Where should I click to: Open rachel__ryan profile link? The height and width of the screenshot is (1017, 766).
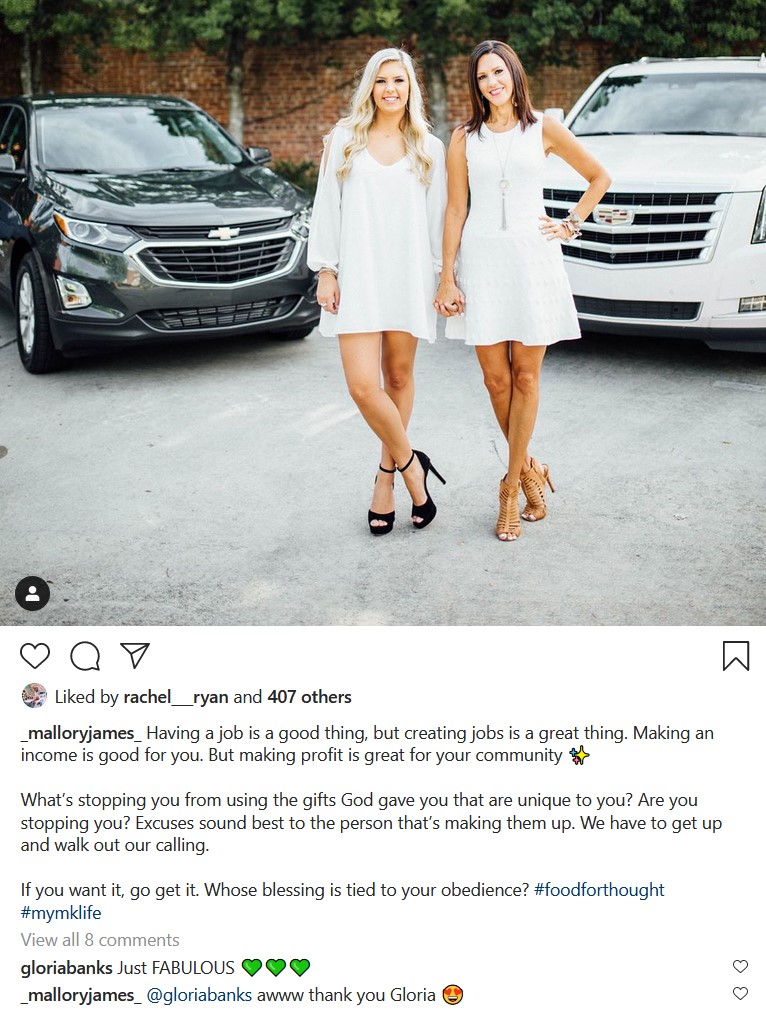[x=176, y=697]
